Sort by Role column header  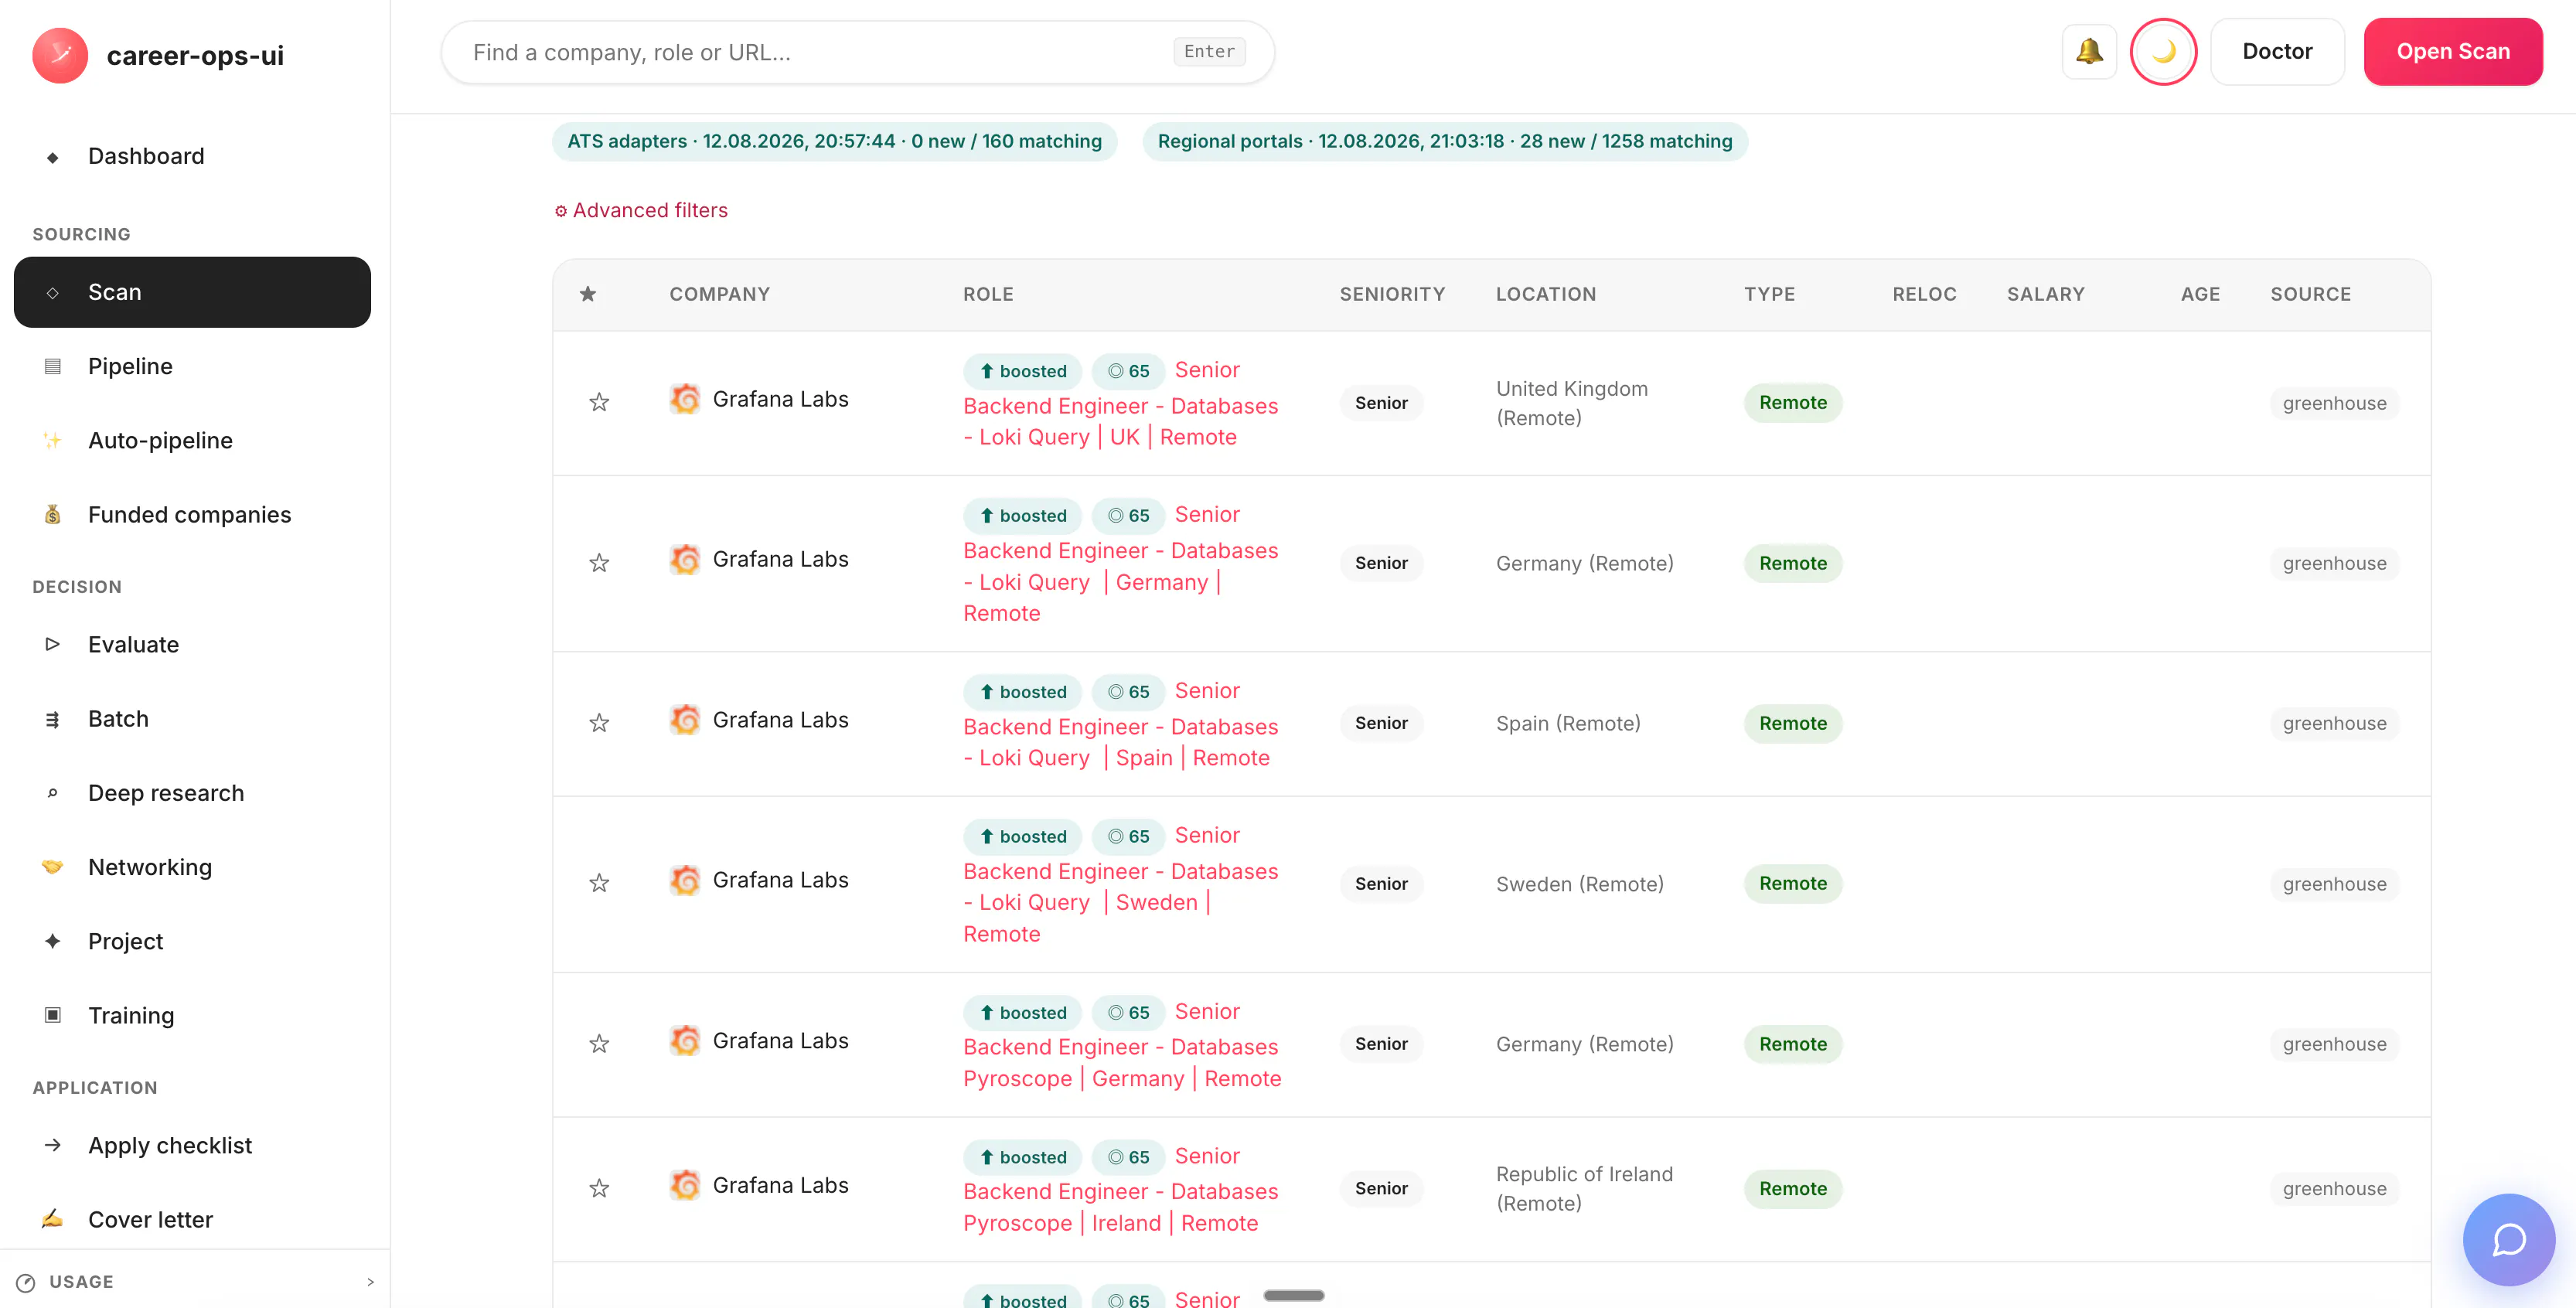pos(988,294)
